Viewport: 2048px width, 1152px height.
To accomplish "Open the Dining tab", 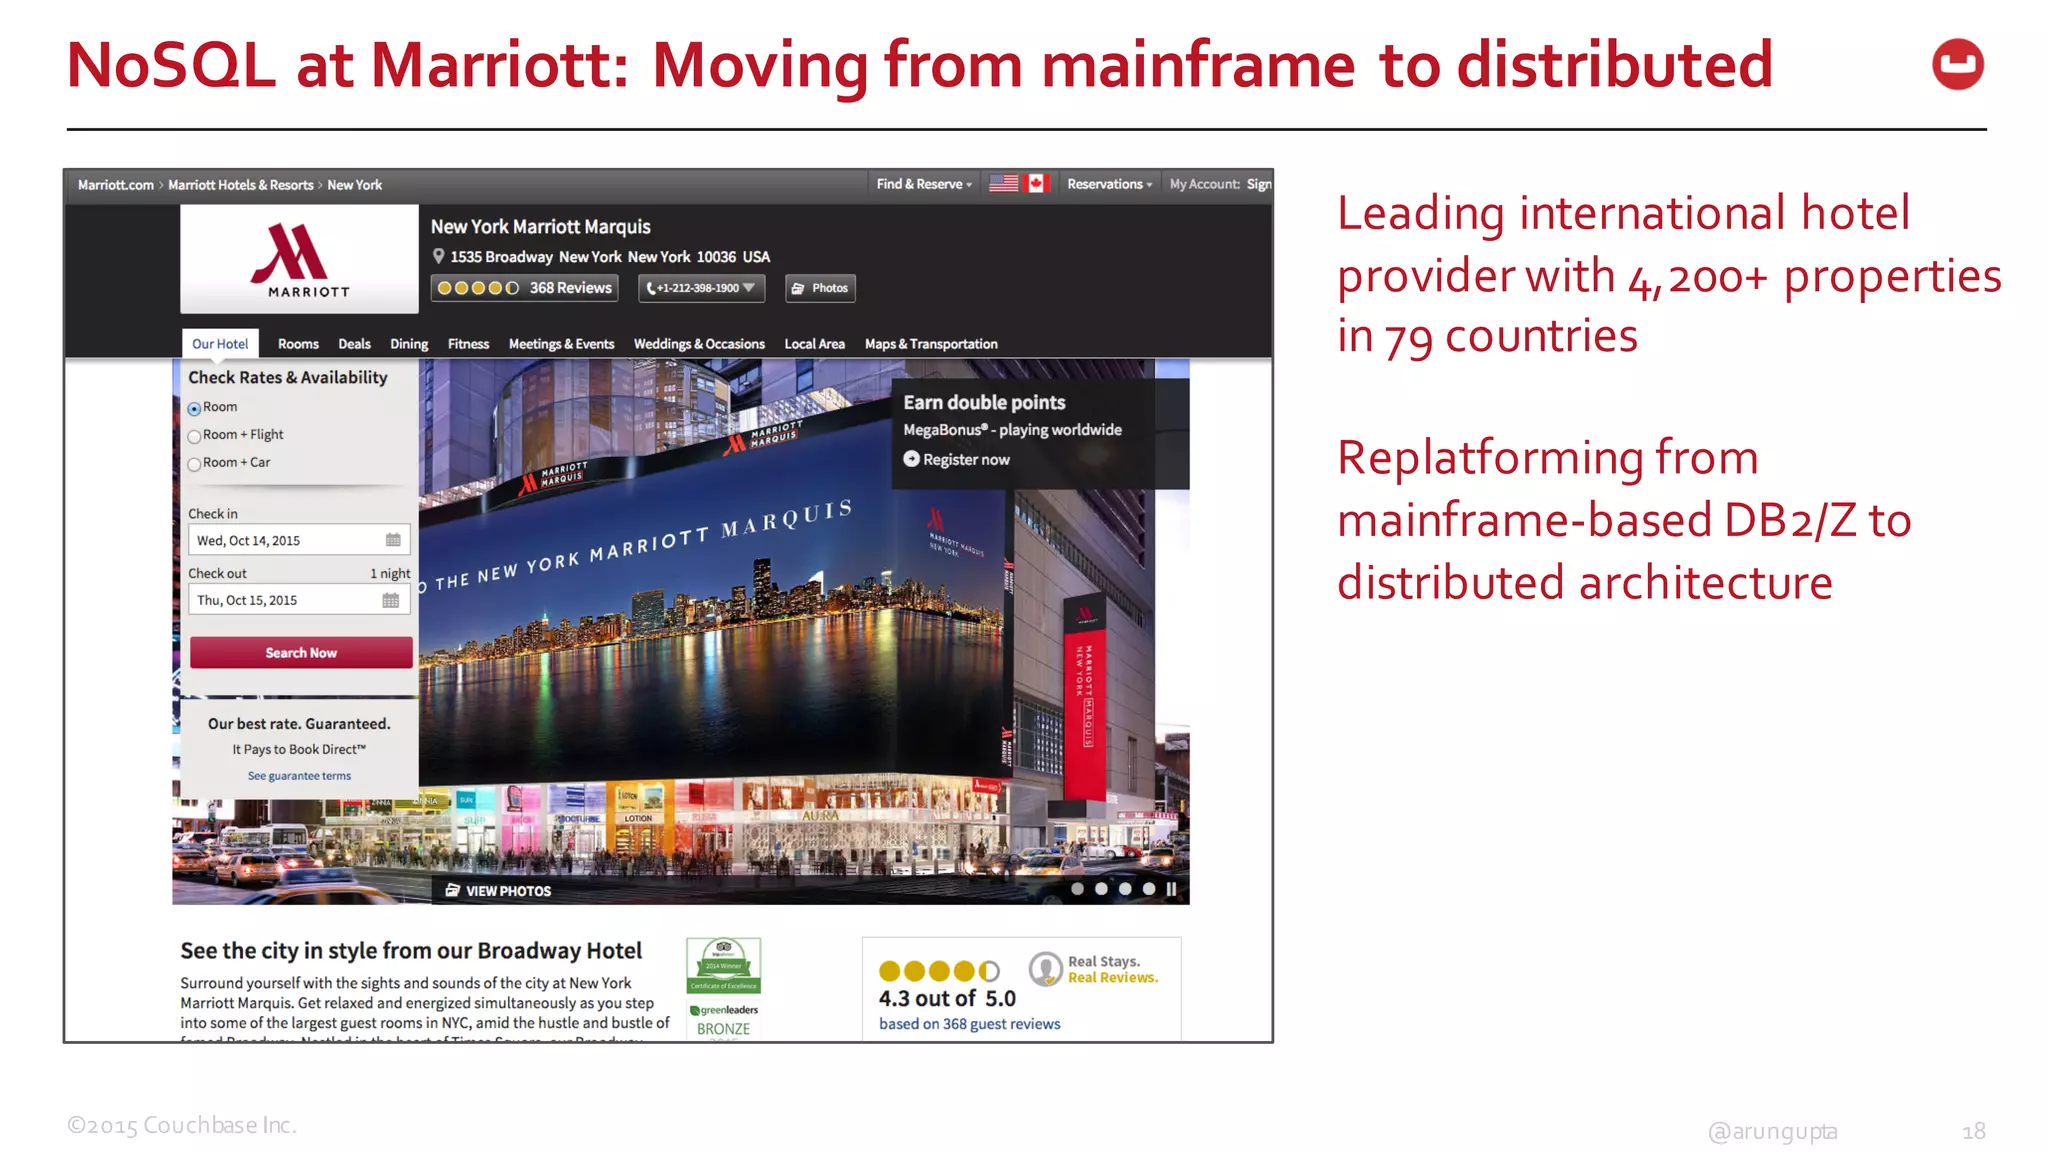I will (409, 344).
